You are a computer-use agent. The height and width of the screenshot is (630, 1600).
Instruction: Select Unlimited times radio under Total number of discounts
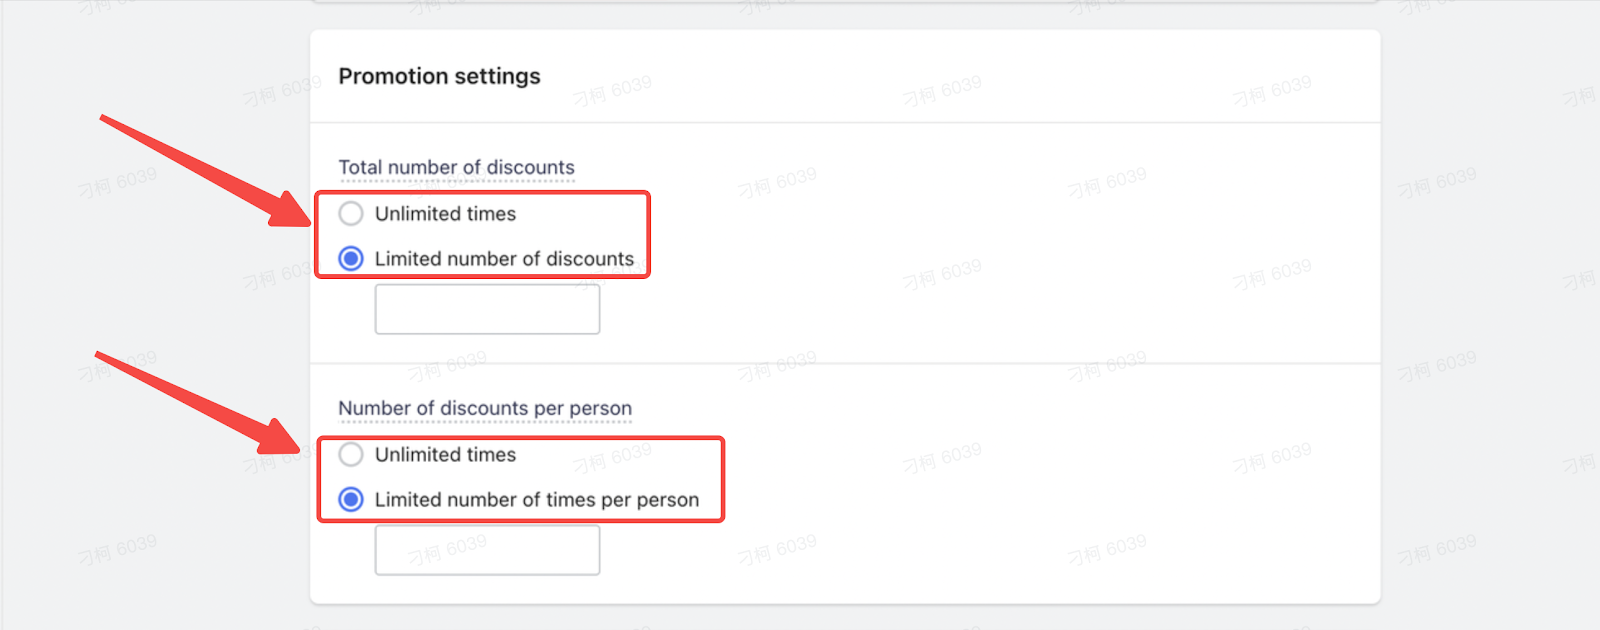(x=351, y=213)
